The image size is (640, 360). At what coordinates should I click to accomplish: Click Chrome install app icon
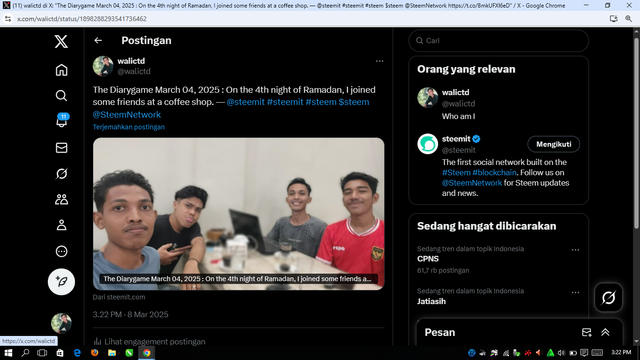click(x=613, y=19)
